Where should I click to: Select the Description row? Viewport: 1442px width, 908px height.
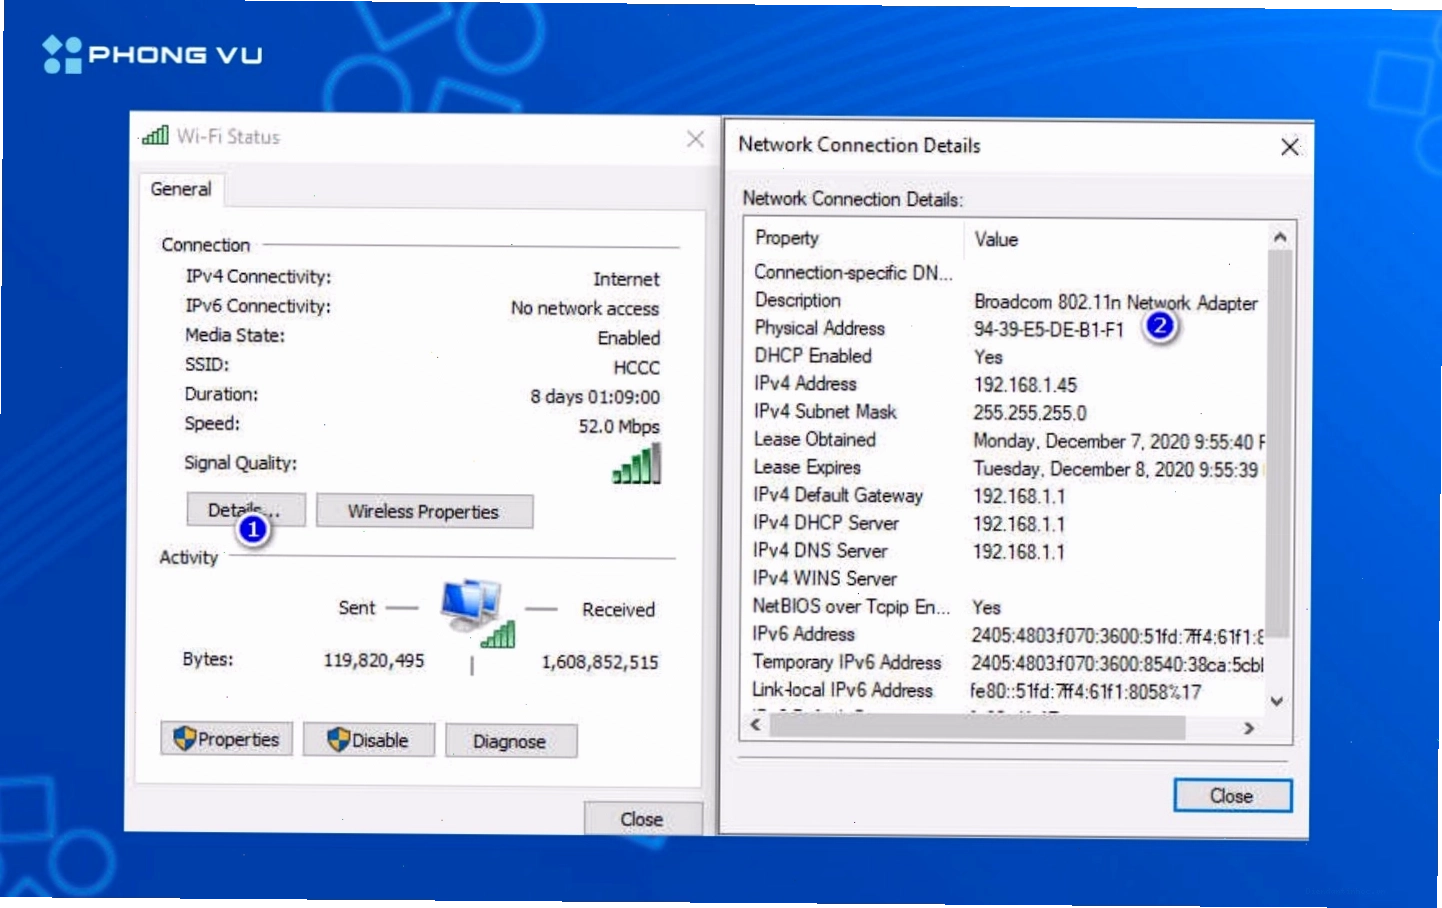1006,301
